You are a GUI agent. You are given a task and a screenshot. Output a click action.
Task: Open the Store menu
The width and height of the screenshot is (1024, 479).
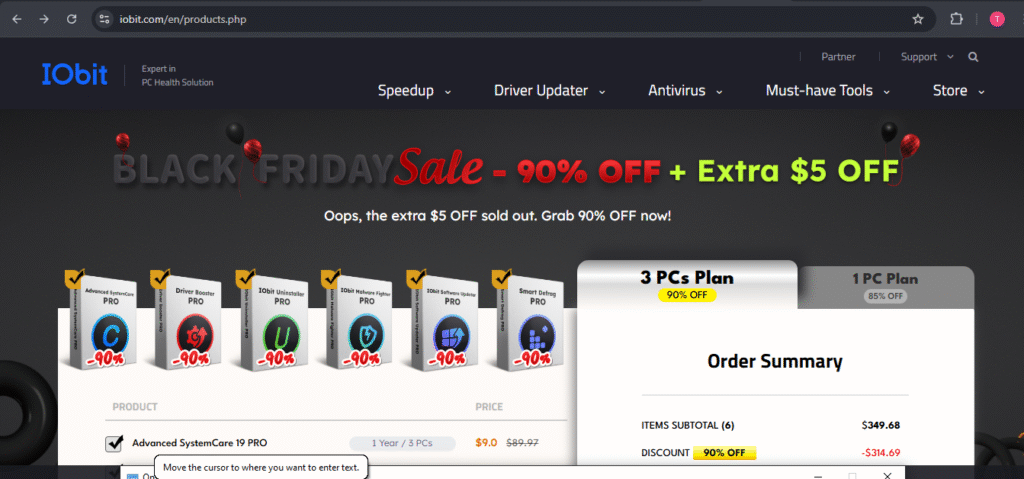coord(958,91)
